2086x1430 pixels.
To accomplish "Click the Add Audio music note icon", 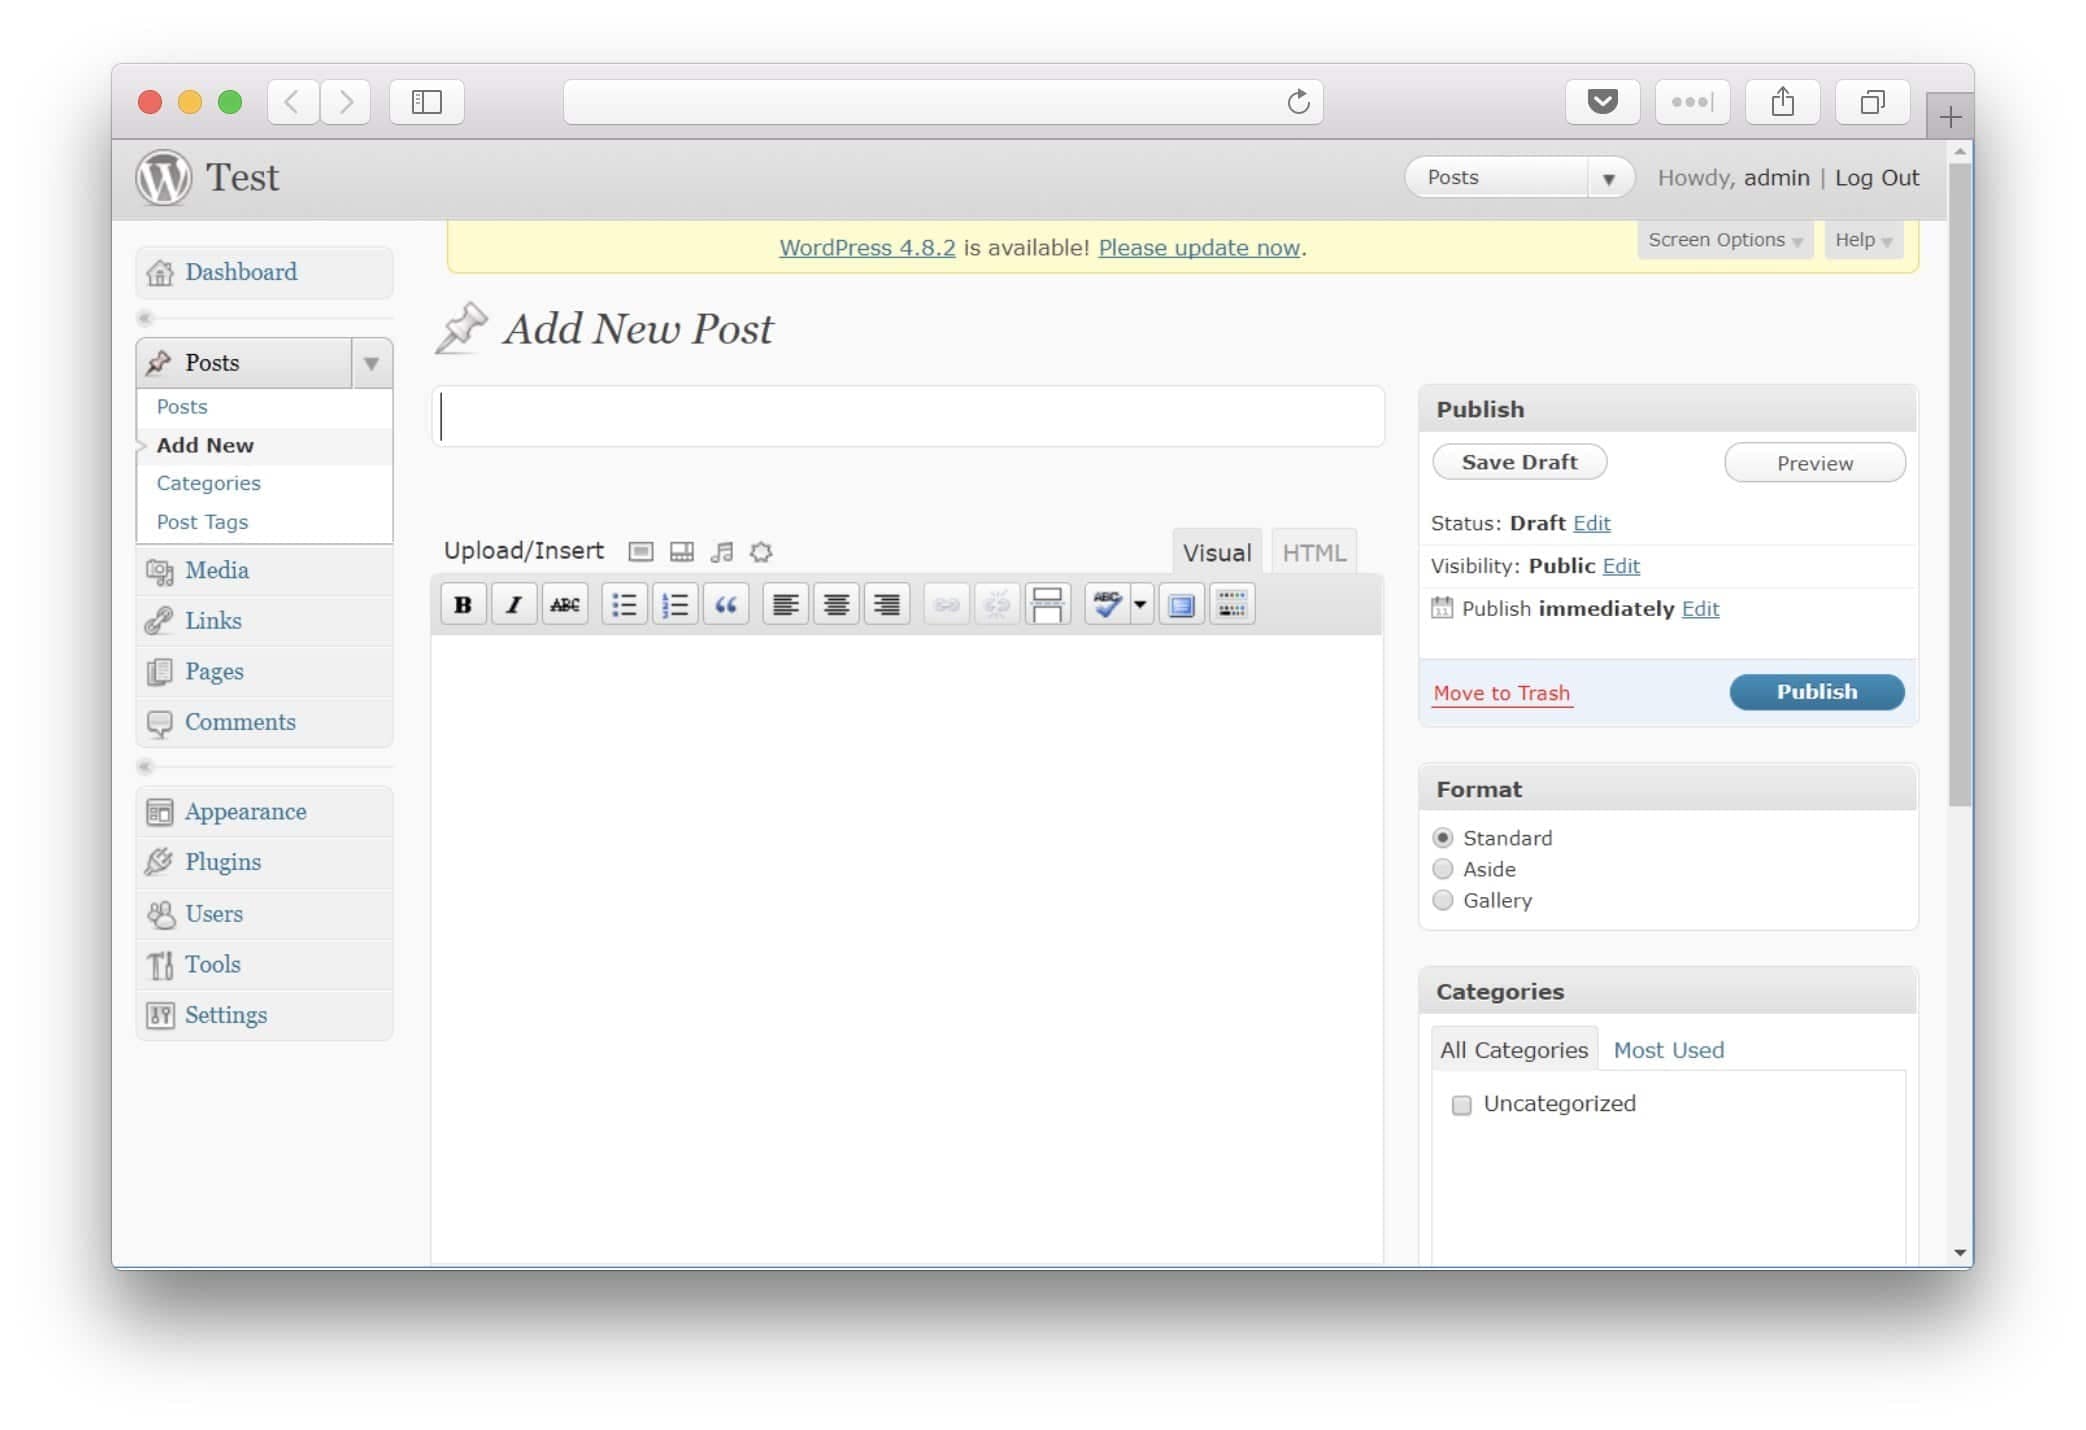I will [721, 552].
